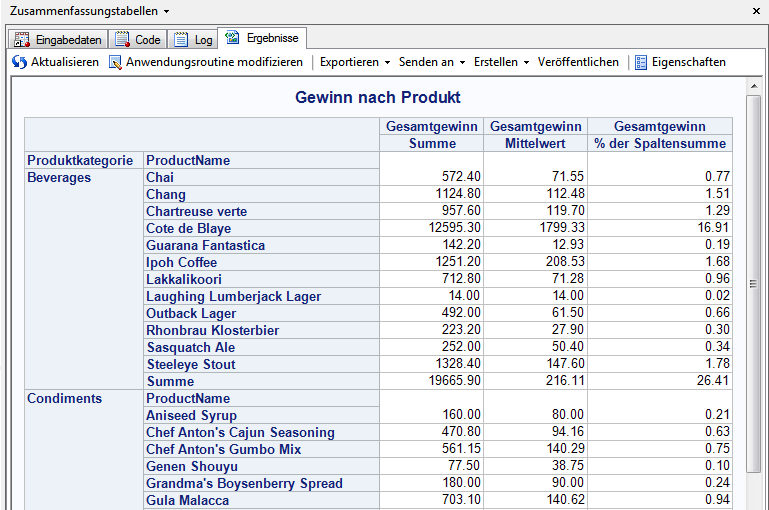Click Grandma's Boysenberry Spread label

(x=244, y=484)
